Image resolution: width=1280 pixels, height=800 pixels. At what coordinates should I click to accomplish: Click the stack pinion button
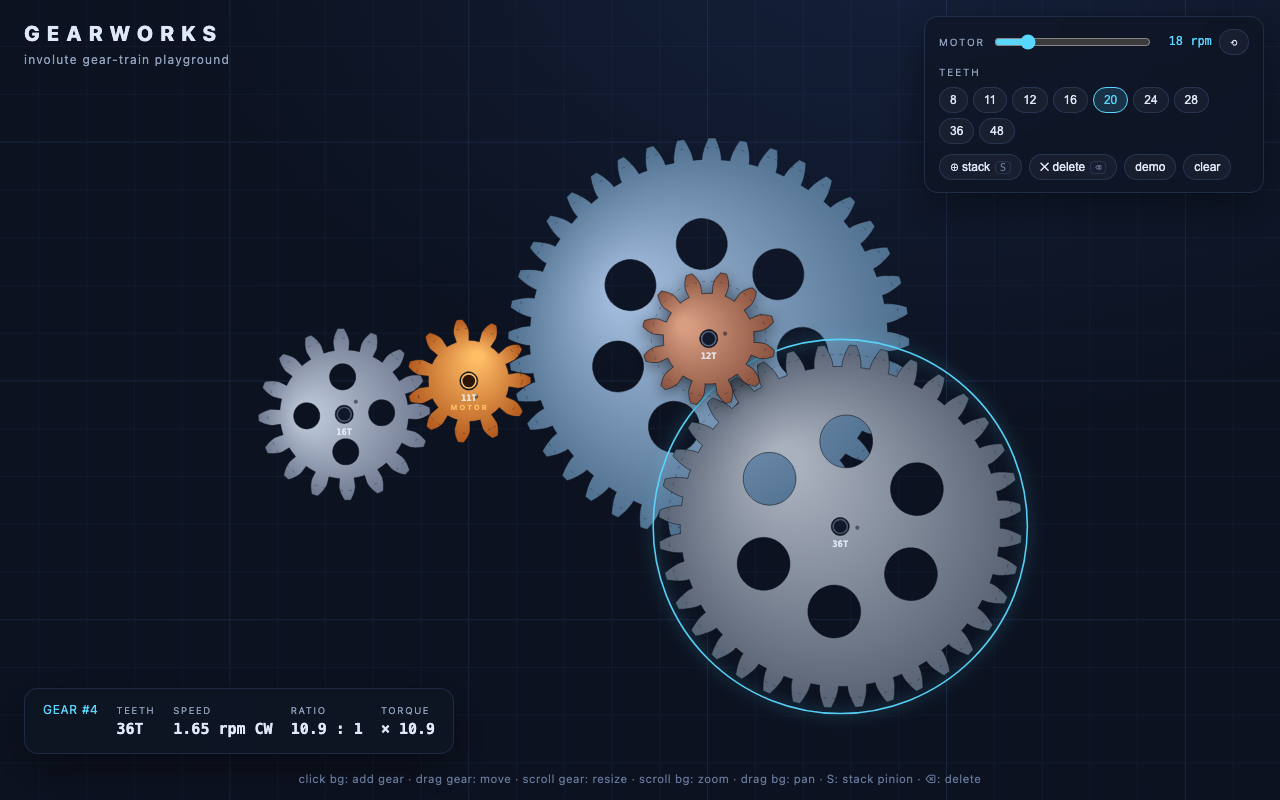980,167
